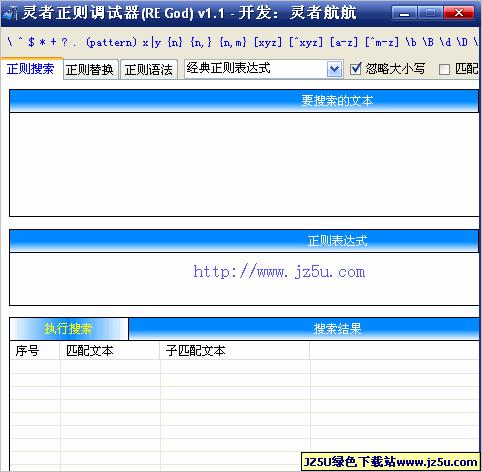
Task: Uncheck the 忽略大小写 checkbox
Action: pyautogui.click(x=356, y=69)
